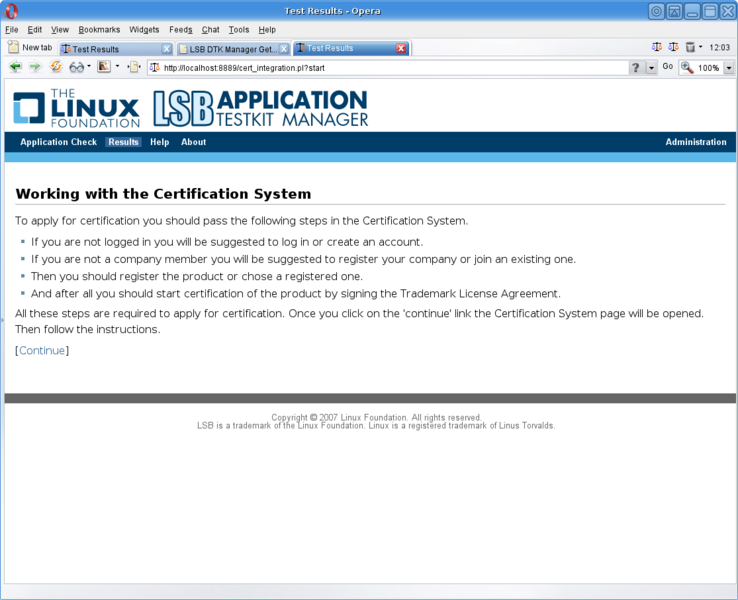The image size is (738, 600).
Task: Click the new page icon in the toolbar
Action: (134, 67)
